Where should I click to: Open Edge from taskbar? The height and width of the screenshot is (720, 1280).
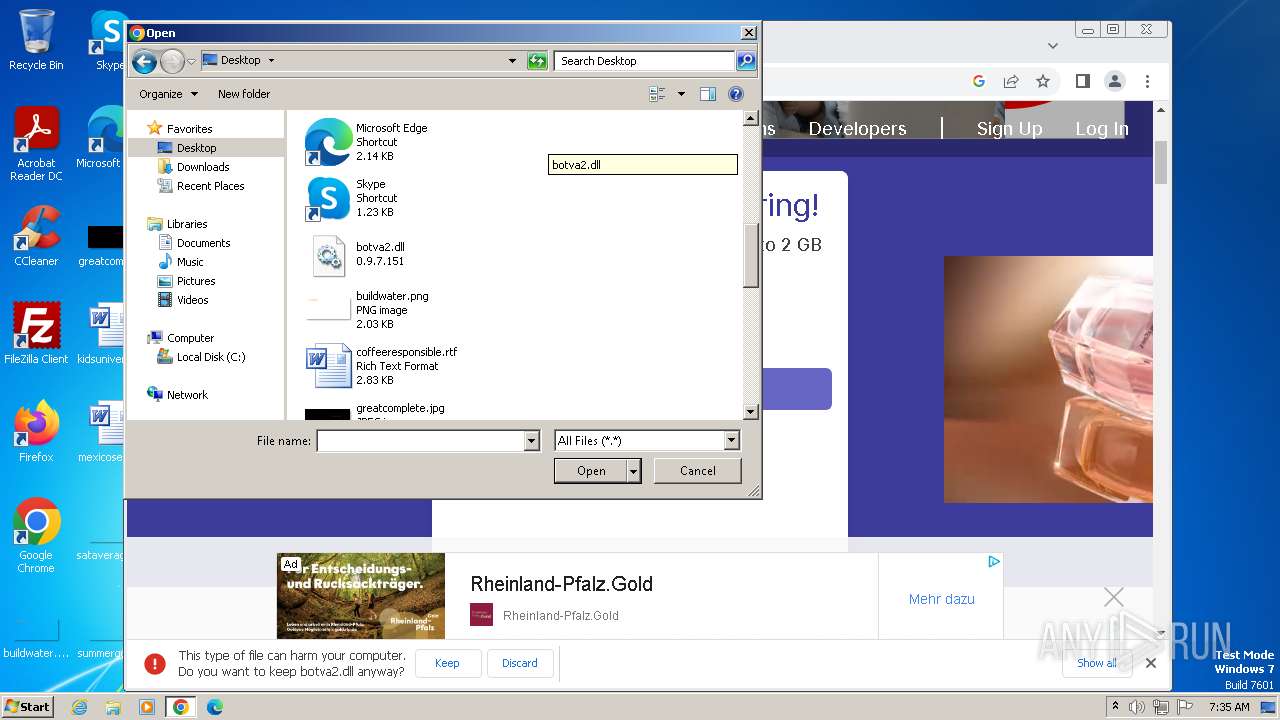tap(215, 707)
